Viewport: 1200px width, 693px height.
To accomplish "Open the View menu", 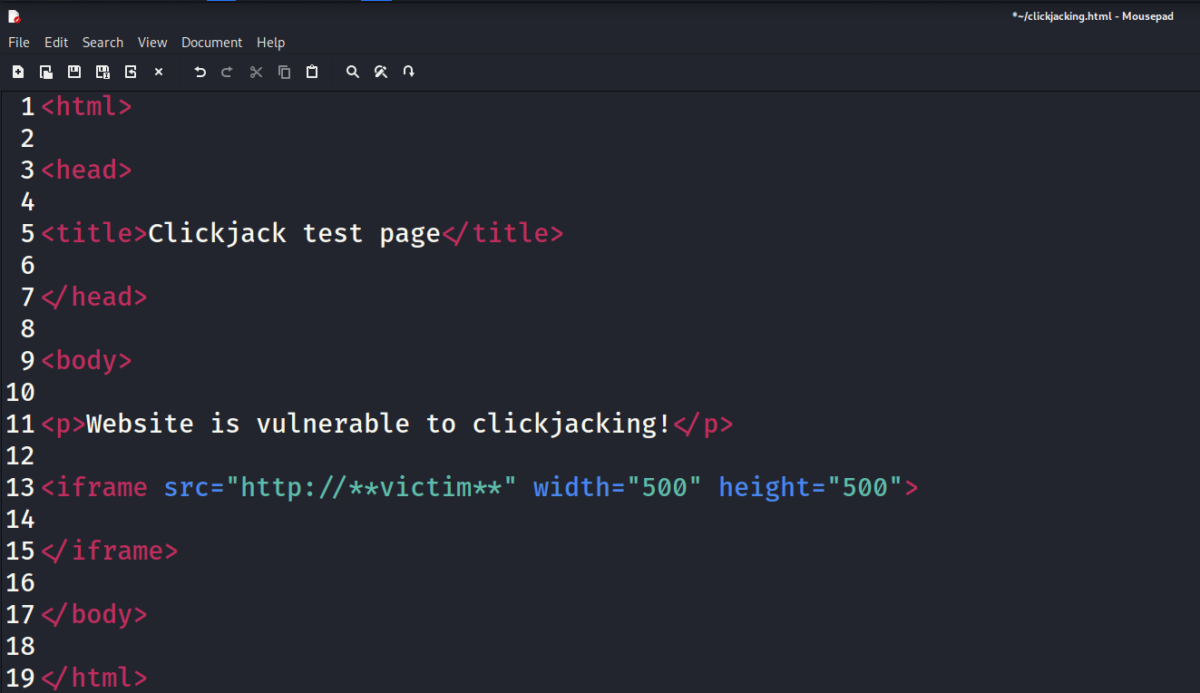I will [x=152, y=42].
